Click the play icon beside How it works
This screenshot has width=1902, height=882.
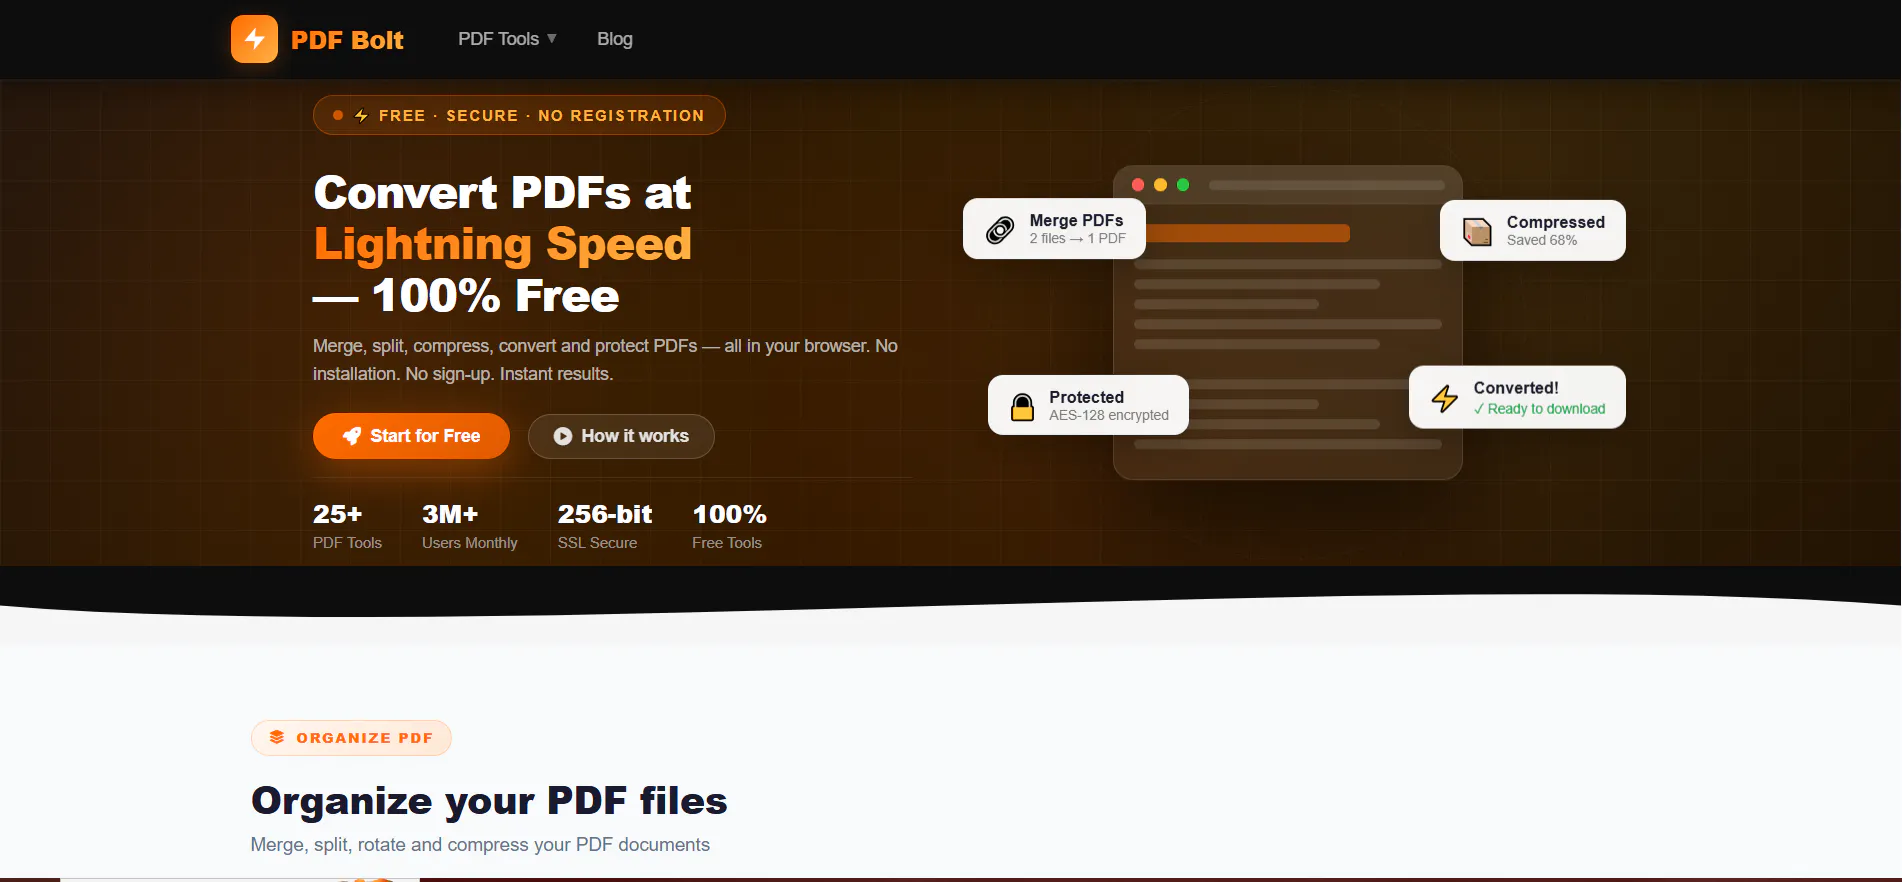point(563,436)
